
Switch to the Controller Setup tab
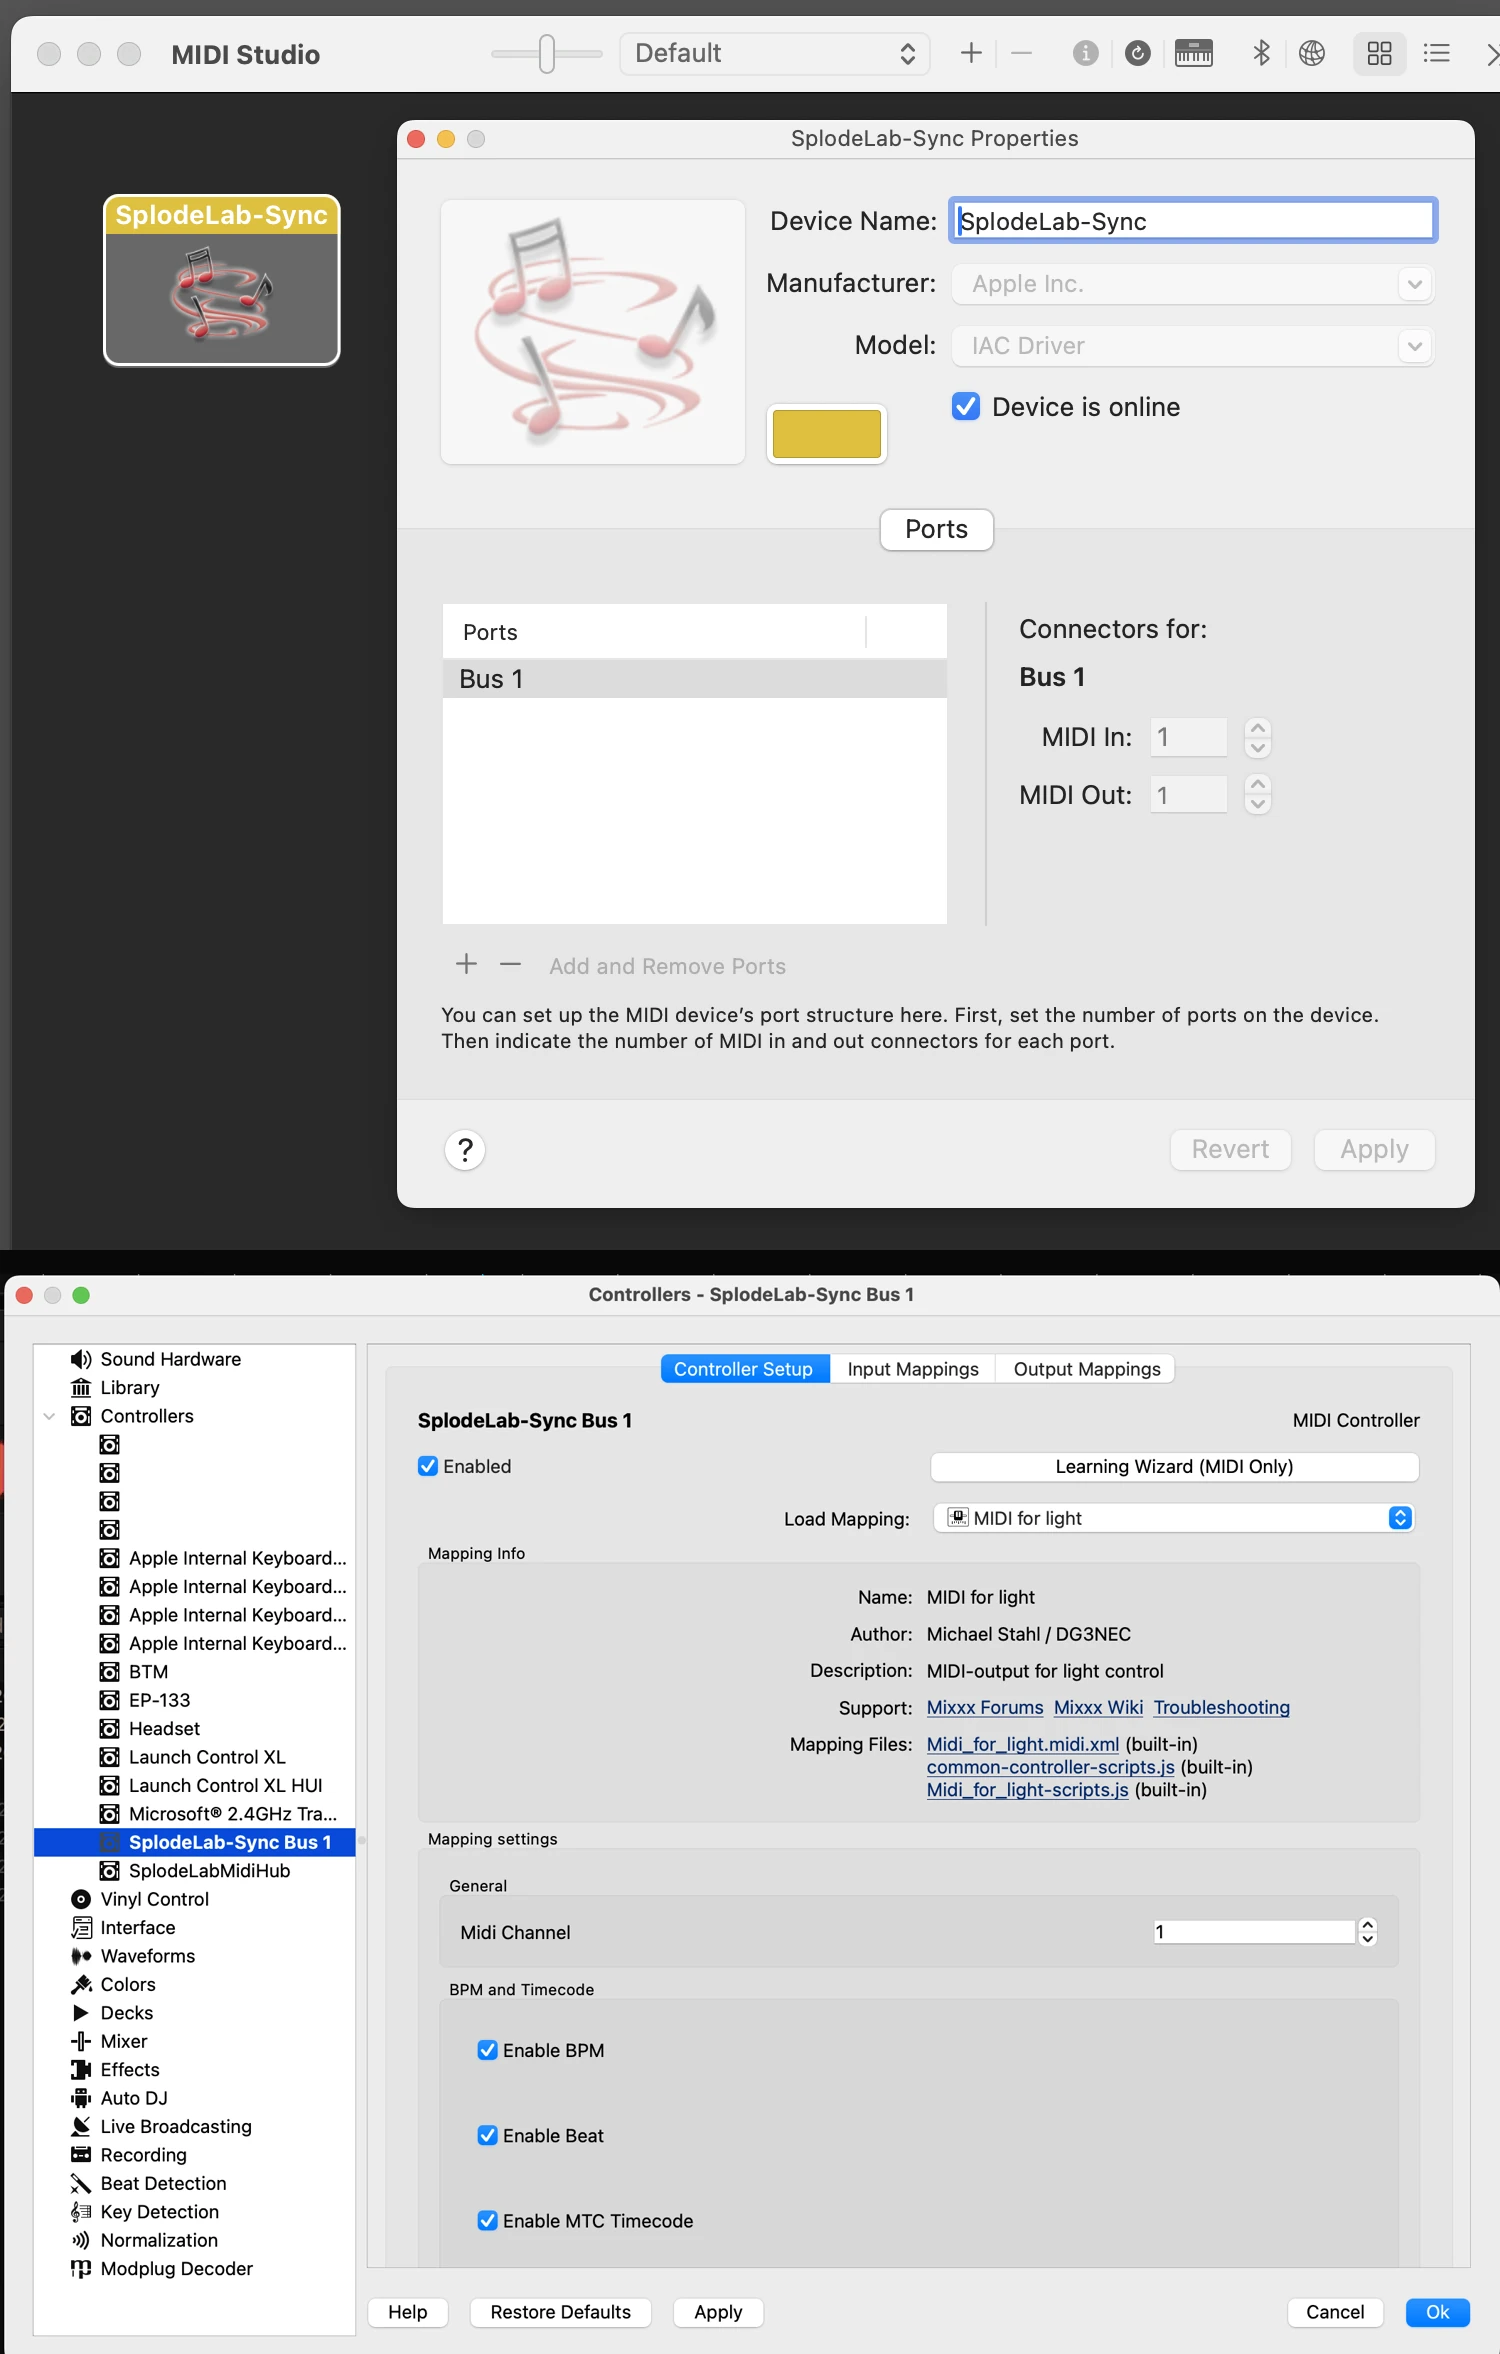pos(744,1369)
